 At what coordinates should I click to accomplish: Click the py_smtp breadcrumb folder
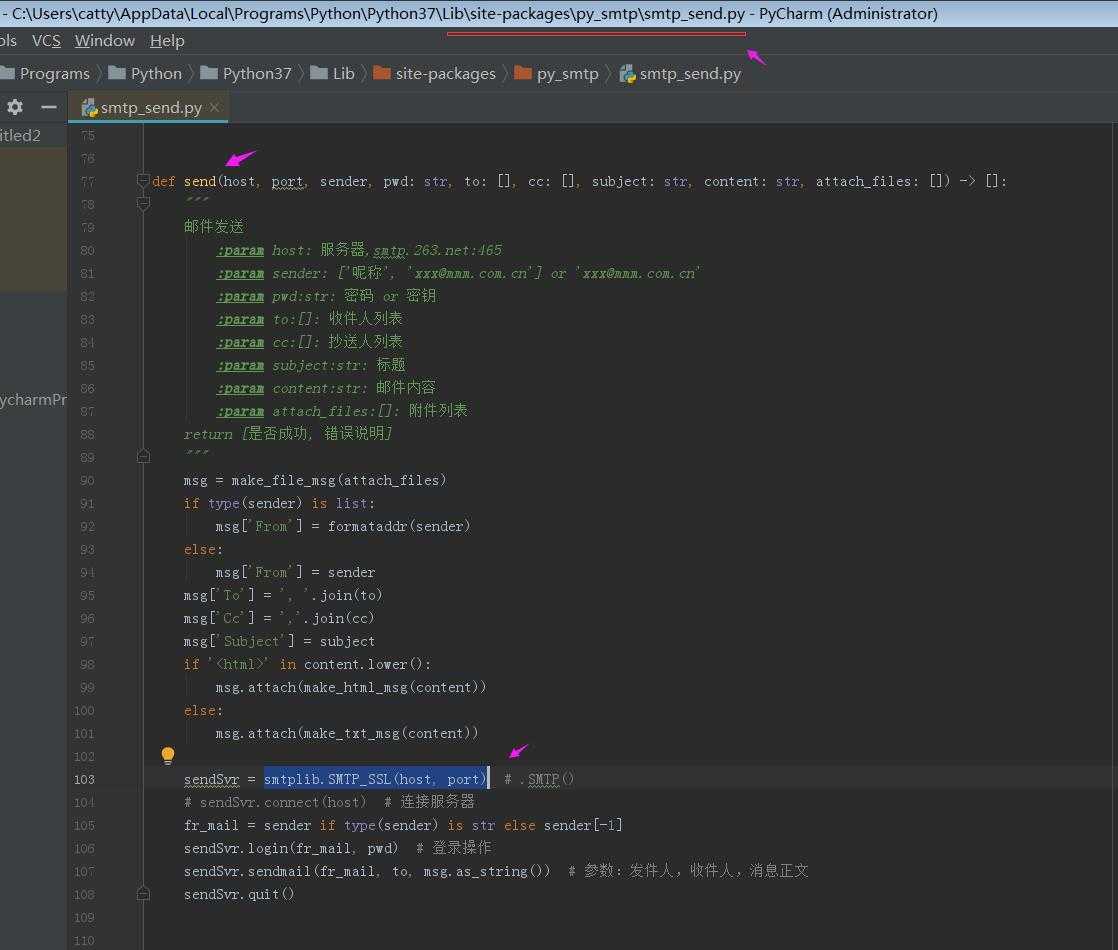557,73
